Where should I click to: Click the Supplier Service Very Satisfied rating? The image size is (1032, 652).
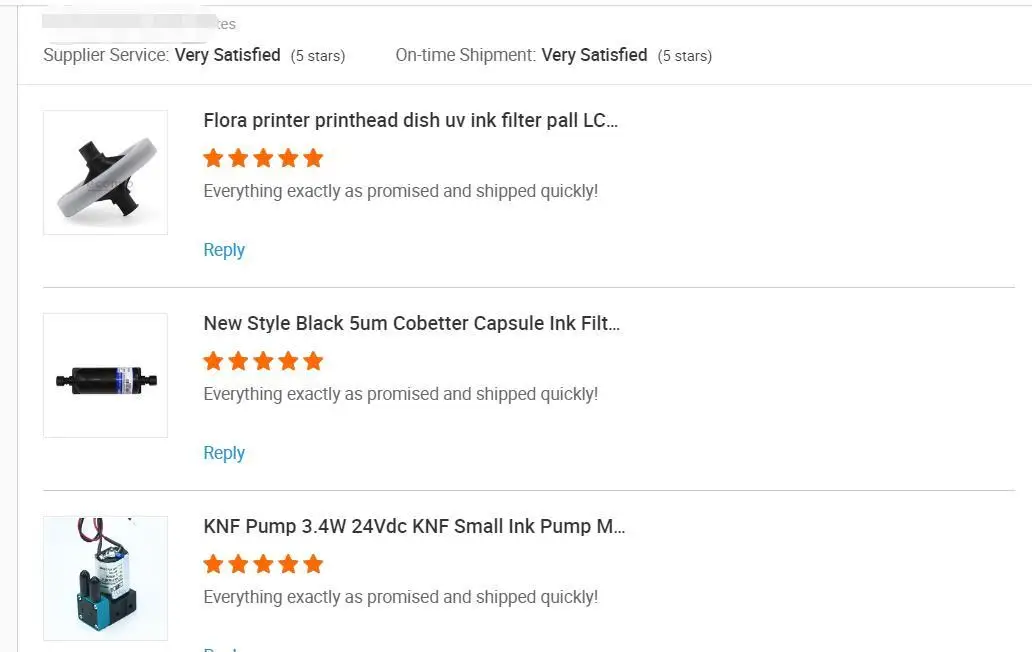(x=227, y=56)
